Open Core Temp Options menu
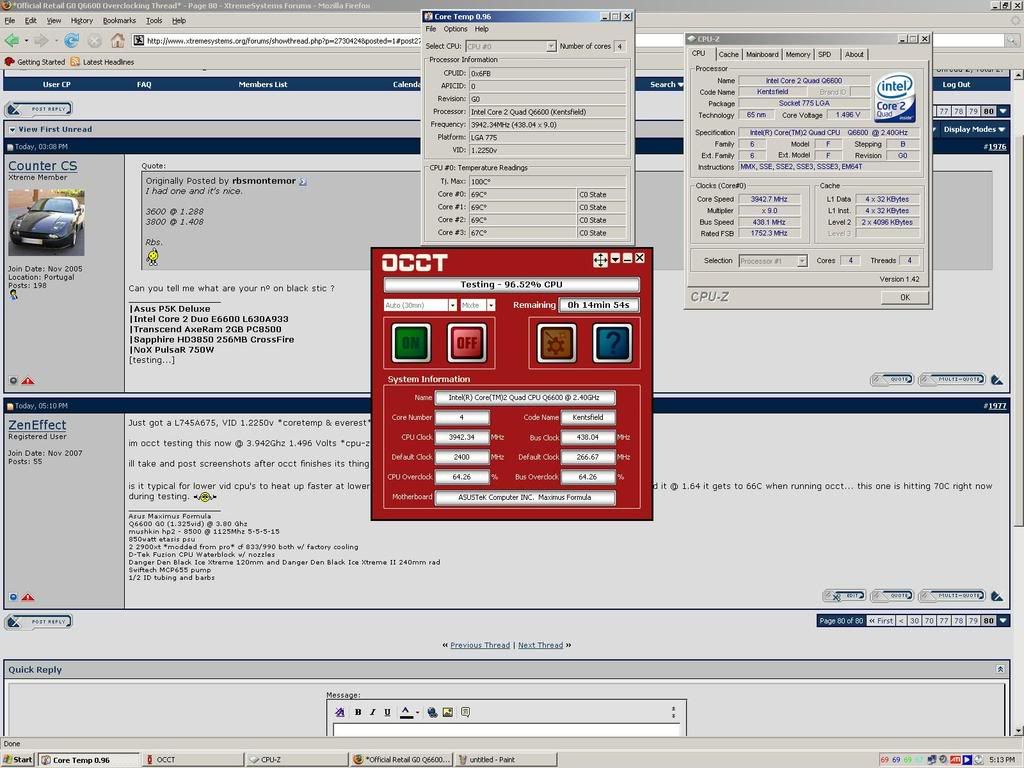 (x=455, y=29)
